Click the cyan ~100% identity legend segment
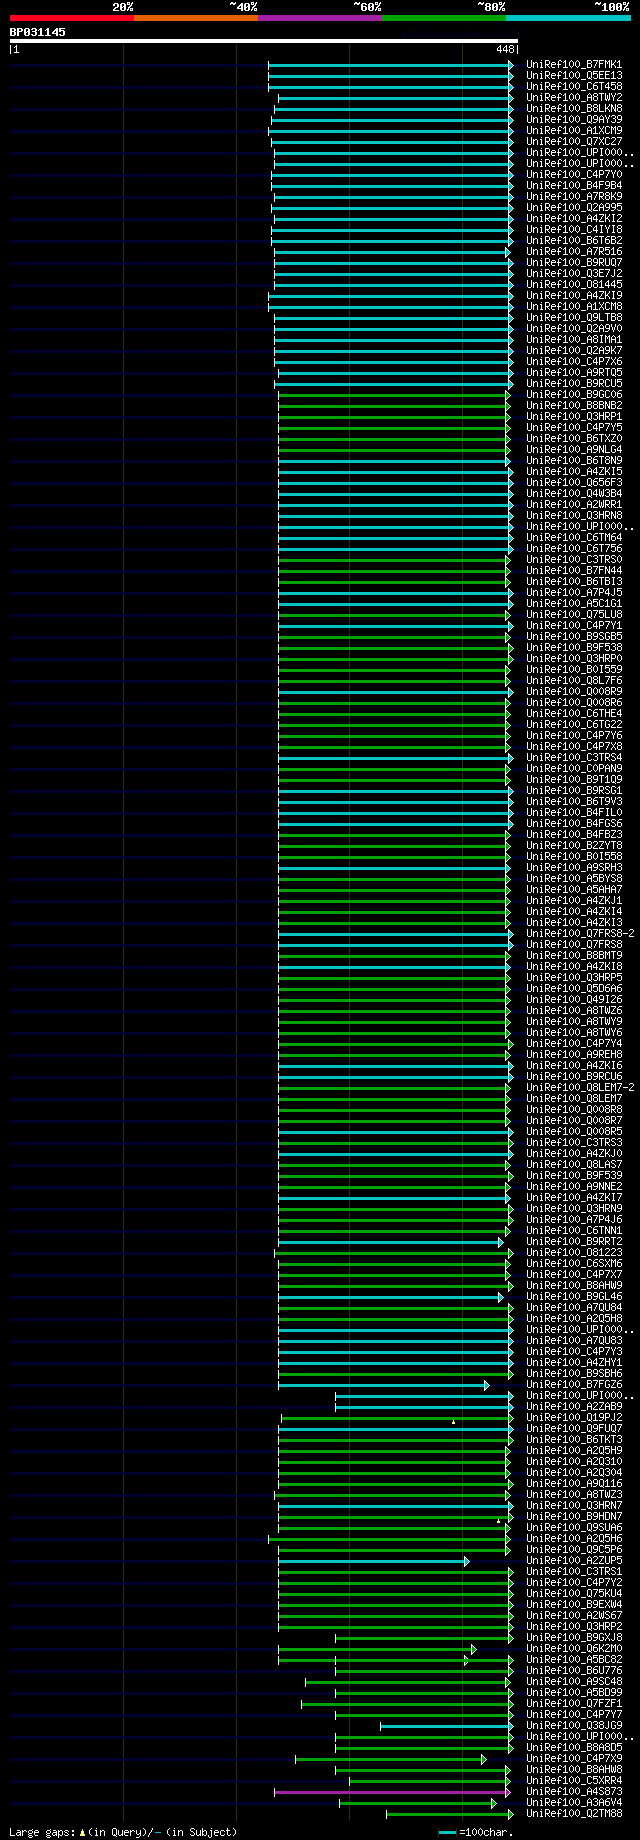The height and width of the screenshot is (1840, 640). [x=568, y=18]
